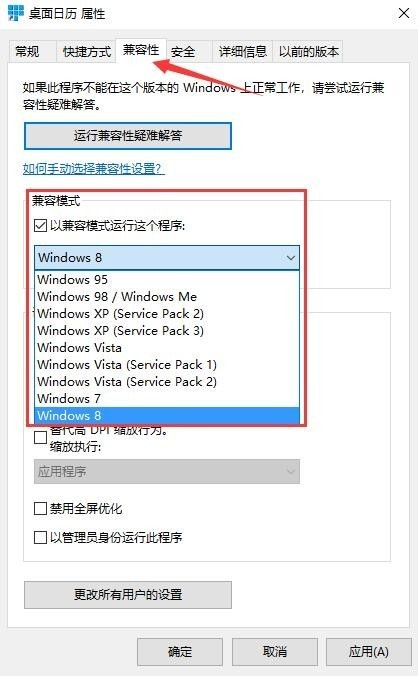Choose Windows 7 from the list
418x676 pixels.
point(167,398)
